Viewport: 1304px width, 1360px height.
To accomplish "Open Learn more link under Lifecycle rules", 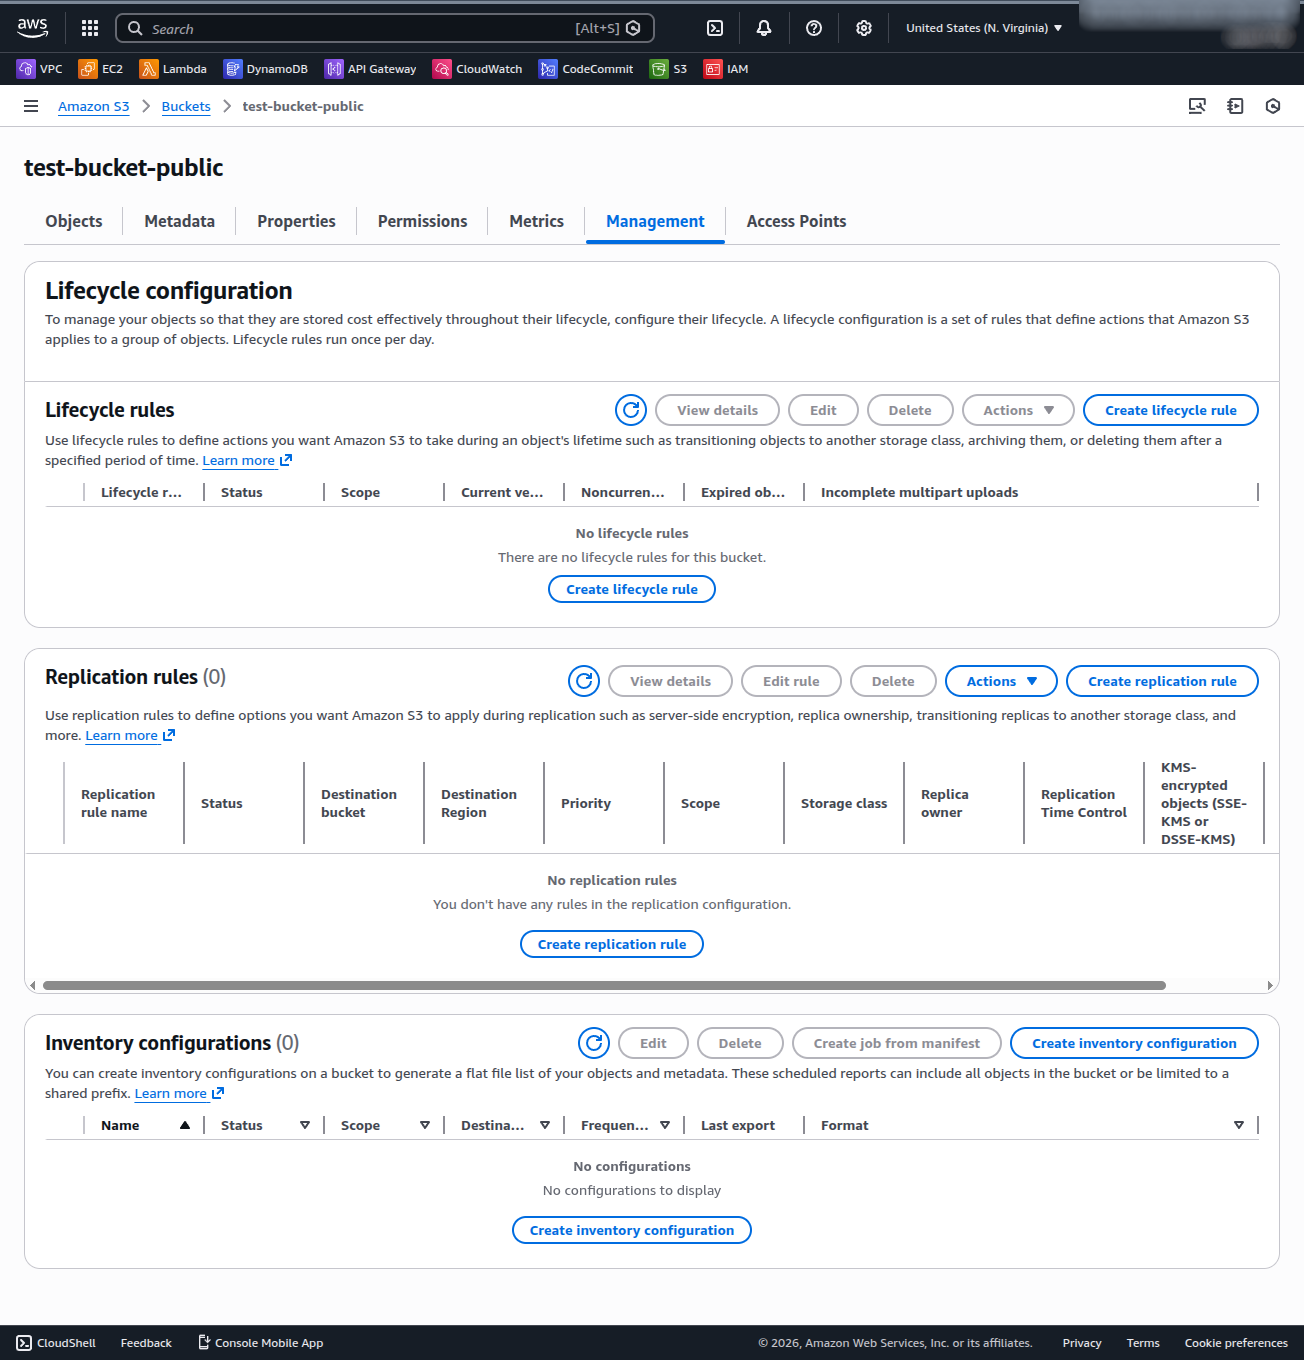I will pyautogui.click(x=247, y=460).
